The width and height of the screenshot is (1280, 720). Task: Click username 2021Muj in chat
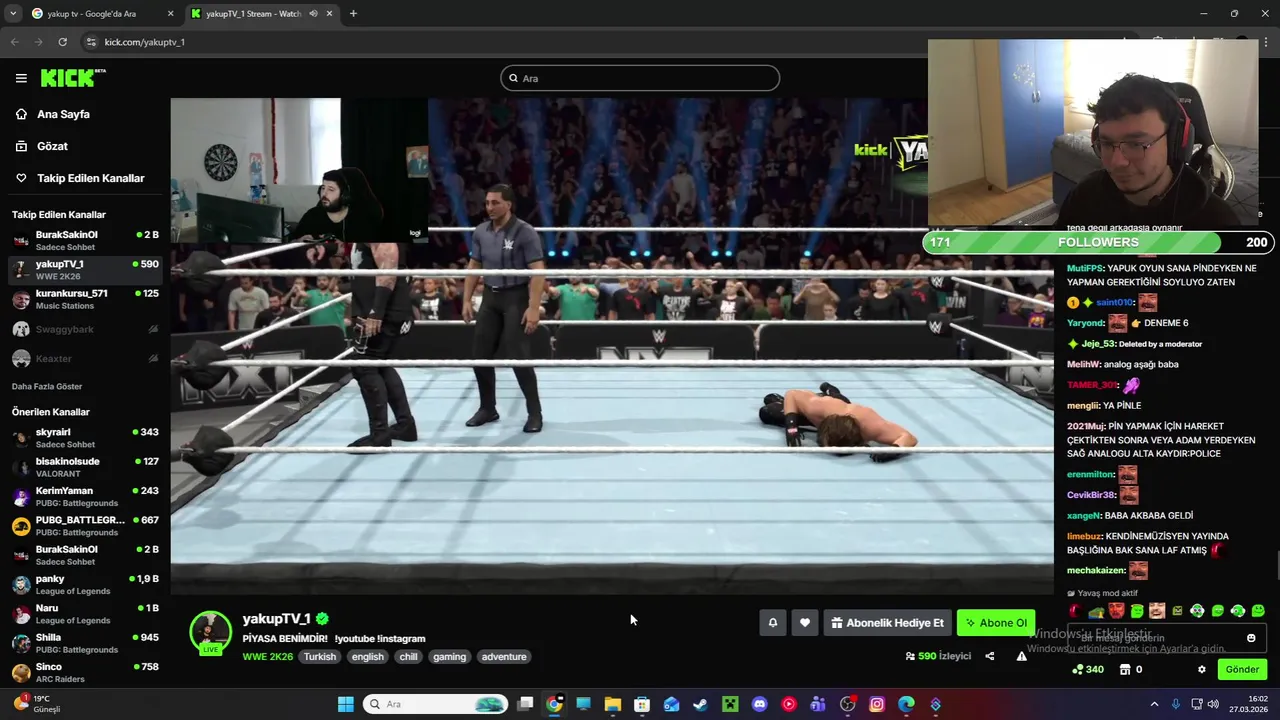1083,426
